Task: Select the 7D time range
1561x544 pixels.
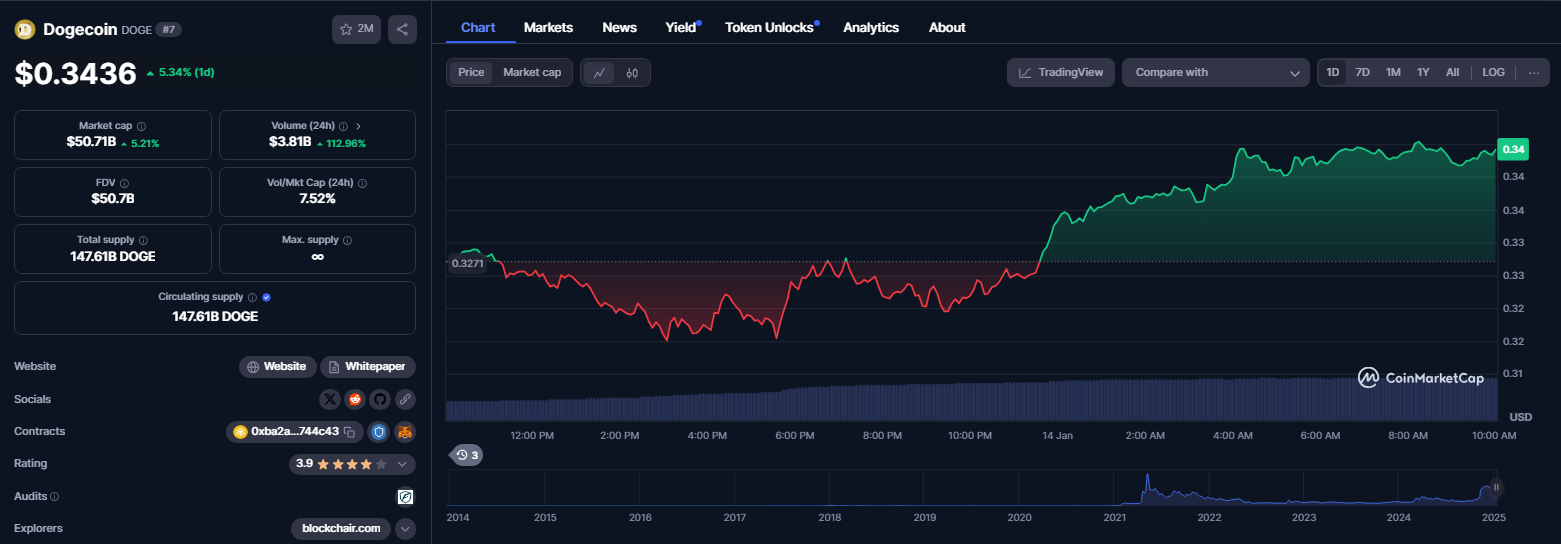Action: coord(1362,72)
